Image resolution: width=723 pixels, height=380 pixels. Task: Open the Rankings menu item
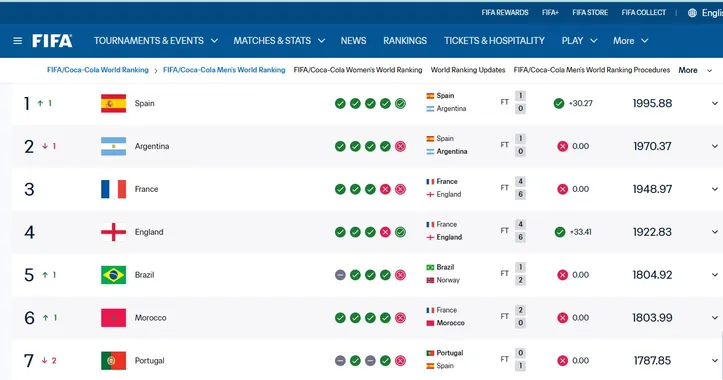coord(405,41)
